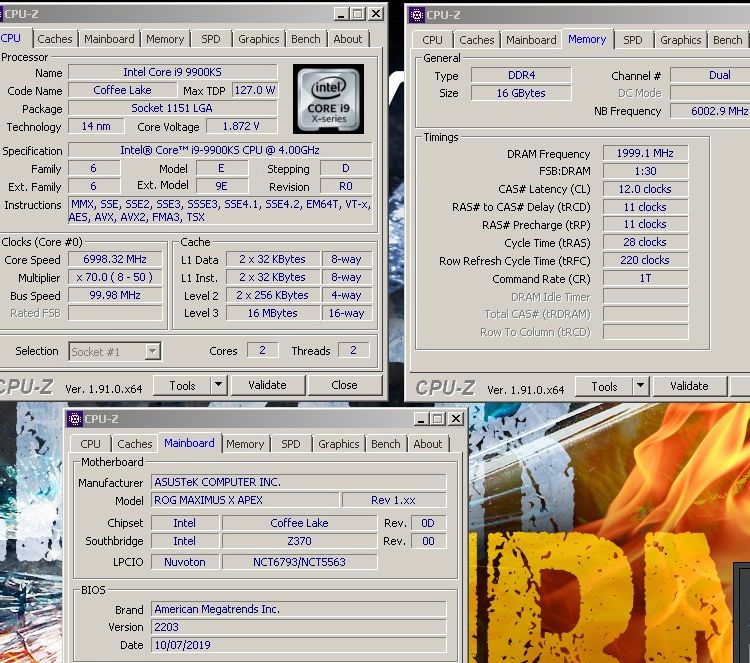Open the Bench tab in the CPU window
750x663 pixels.
306,39
